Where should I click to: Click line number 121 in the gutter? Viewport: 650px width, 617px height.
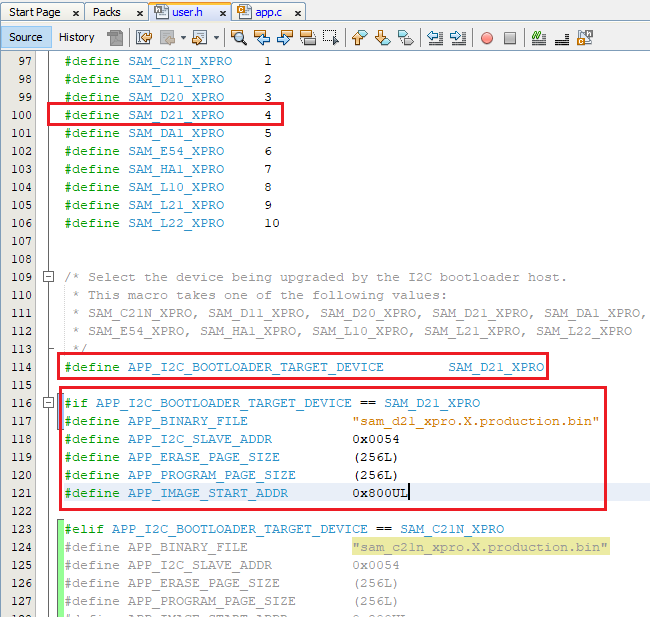[x=21, y=493]
